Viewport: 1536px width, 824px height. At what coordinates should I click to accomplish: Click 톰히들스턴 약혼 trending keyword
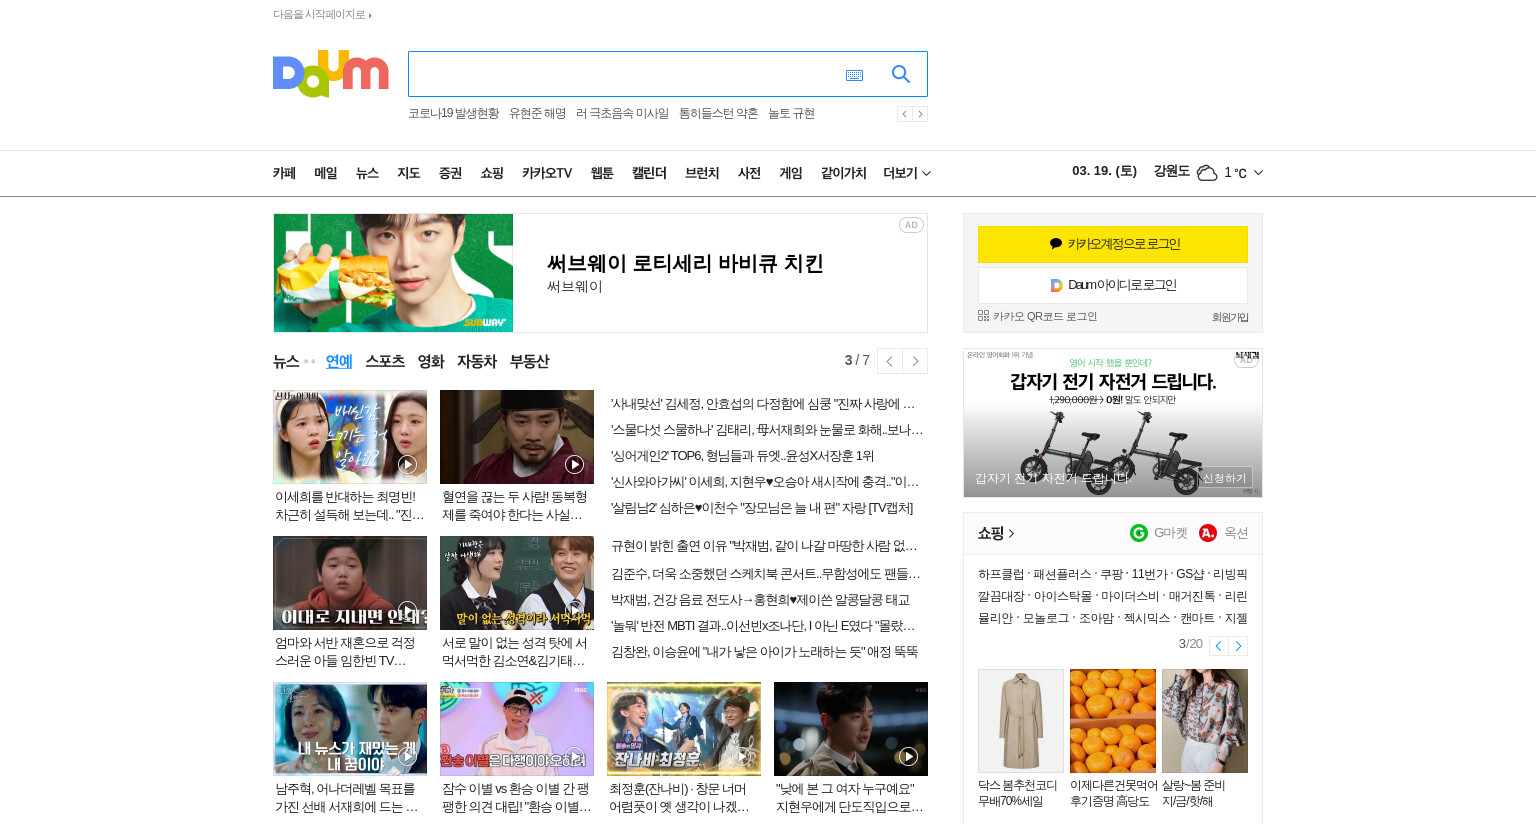718,114
